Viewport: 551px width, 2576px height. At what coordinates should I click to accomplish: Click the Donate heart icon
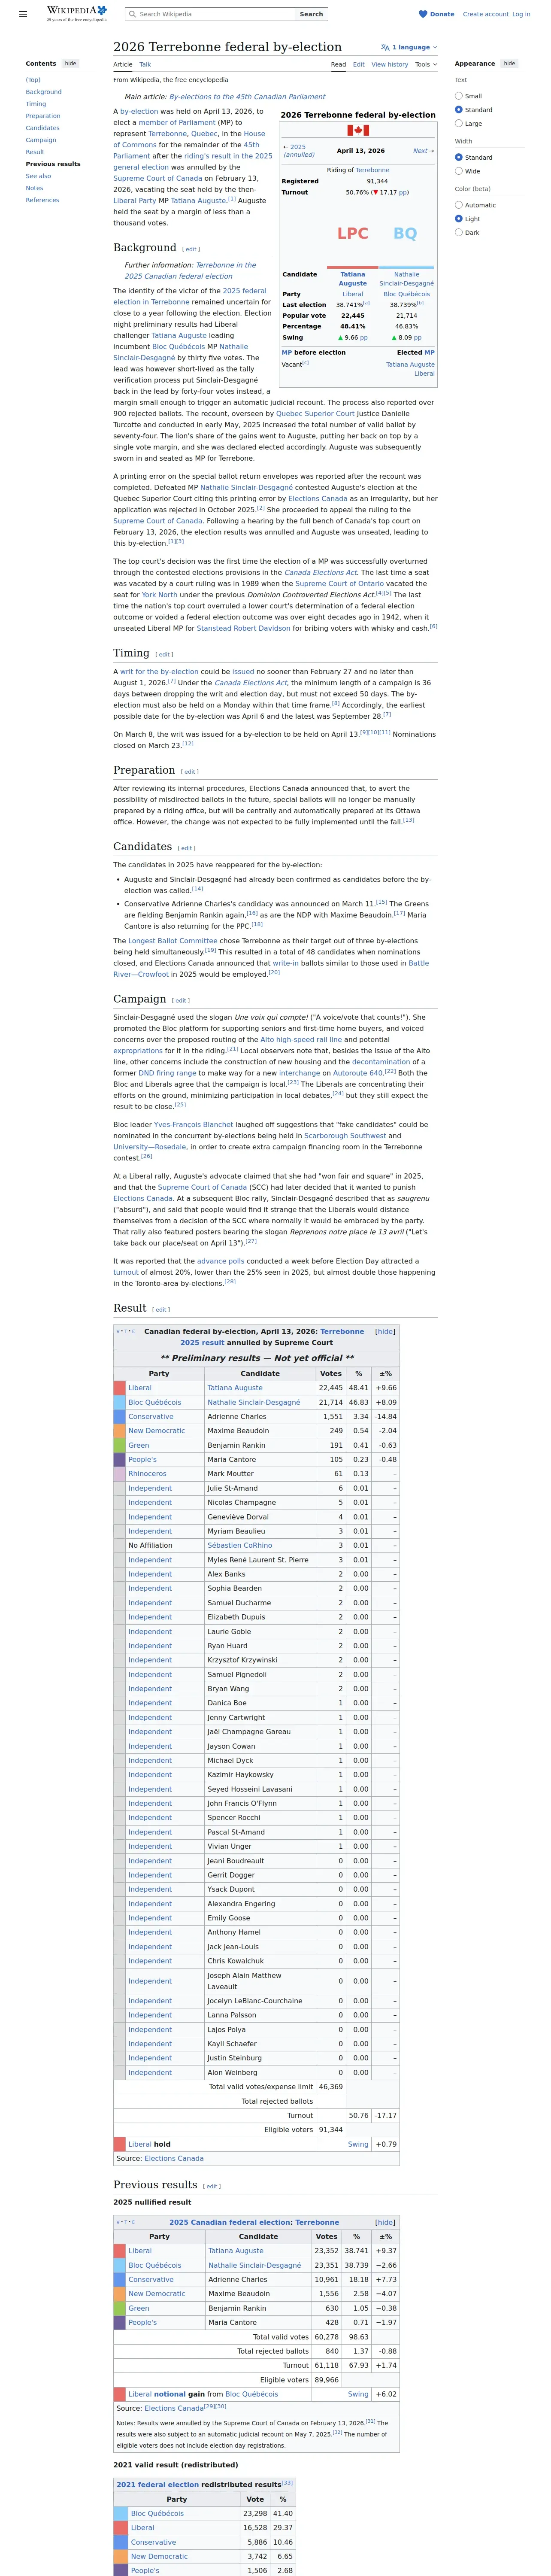(x=423, y=14)
